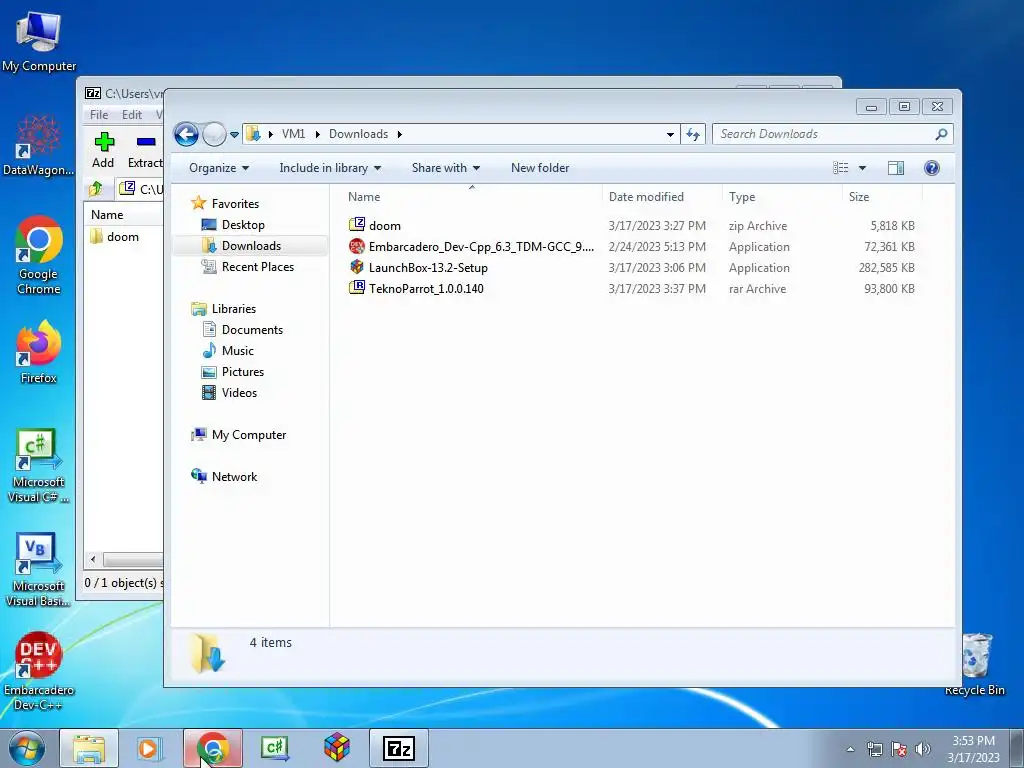Click the up-folder icon in 7-Zip
Viewport: 1024px width, 768px height.
tap(95, 189)
